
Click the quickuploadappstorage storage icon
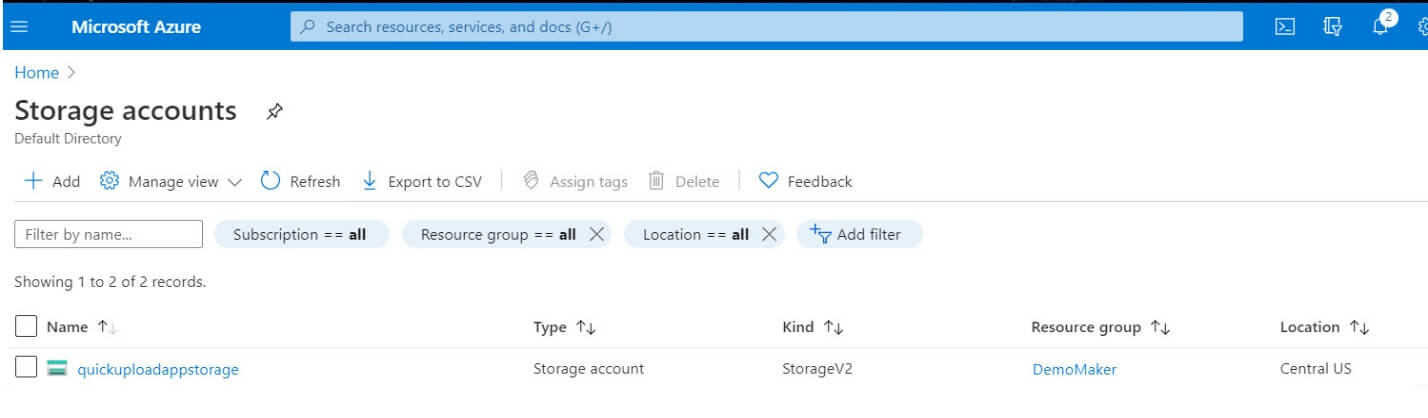click(57, 369)
